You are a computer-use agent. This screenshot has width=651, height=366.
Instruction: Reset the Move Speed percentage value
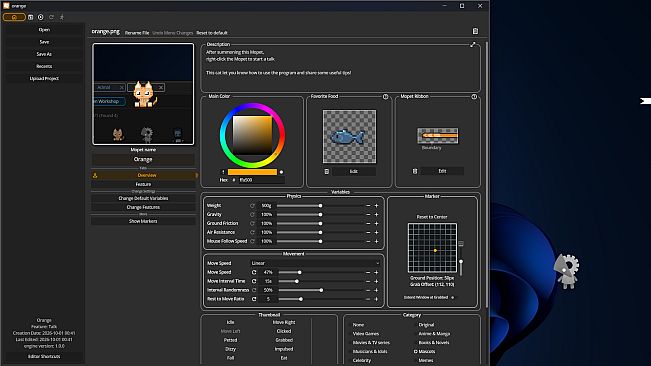point(254,272)
